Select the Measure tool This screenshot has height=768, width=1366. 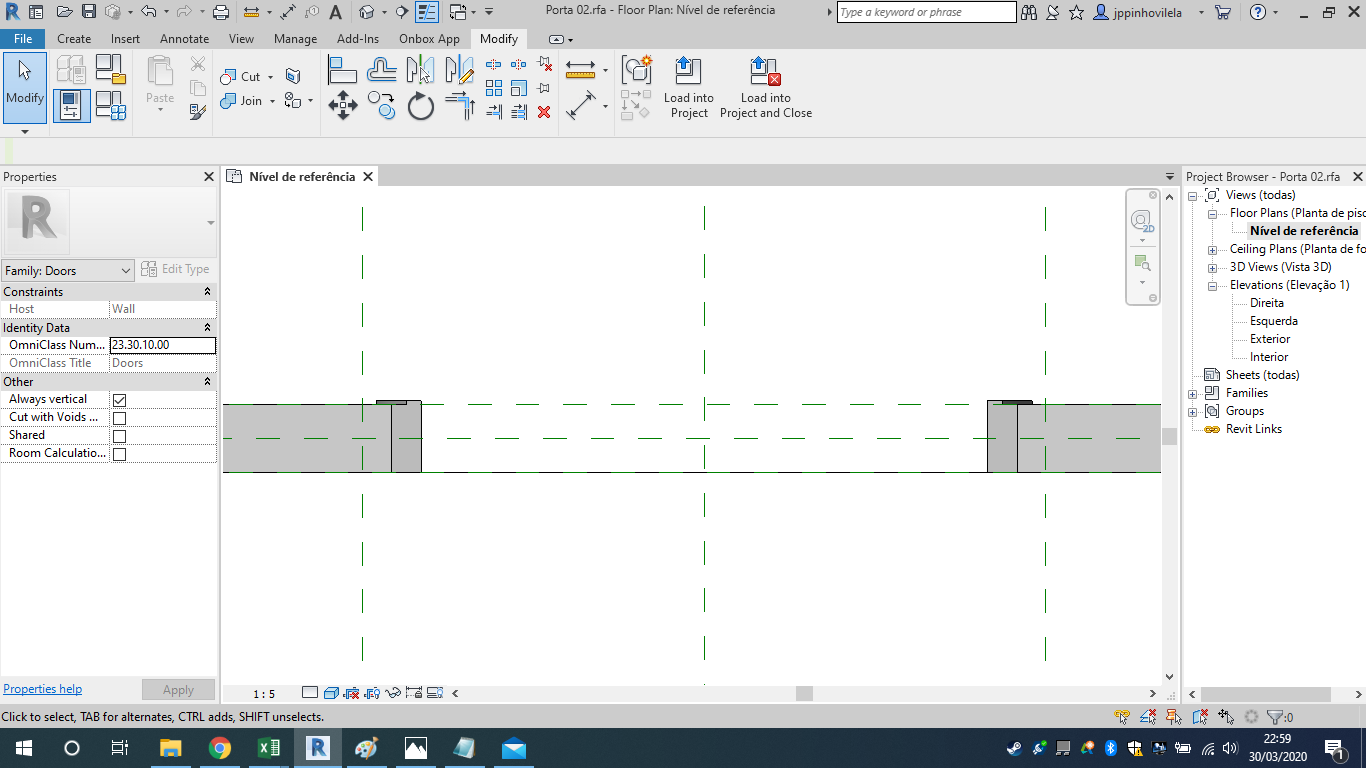(x=578, y=70)
